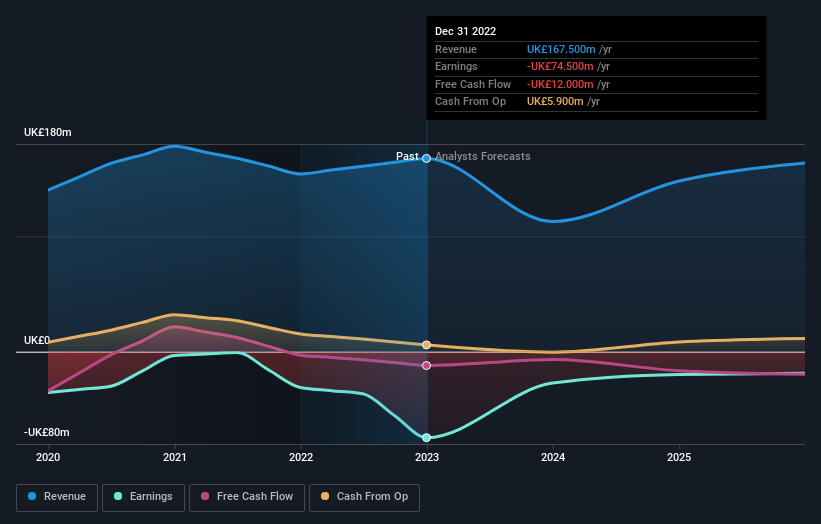Viewport: 821px width, 524px height.
Task: Click the UK£0 y-axis label
Action: pyautogui.click(x=37, y=340)
